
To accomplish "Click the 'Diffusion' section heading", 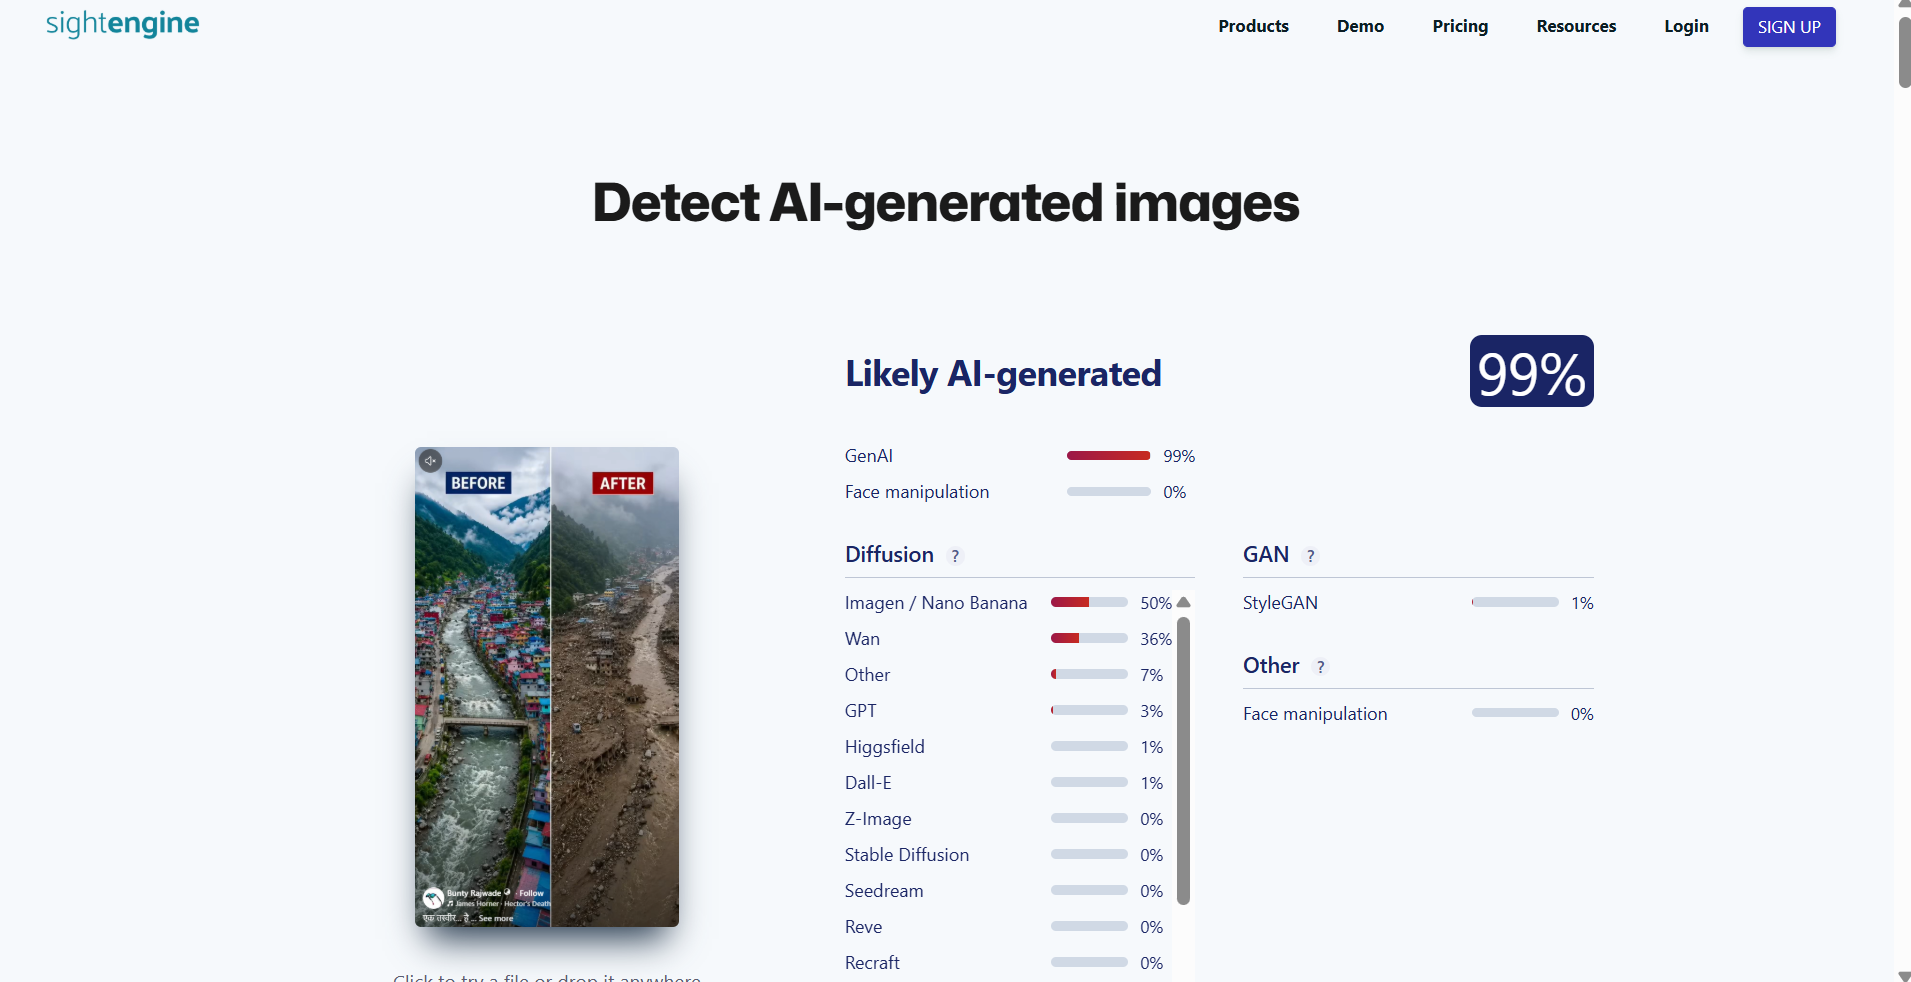I will (889, 555).
